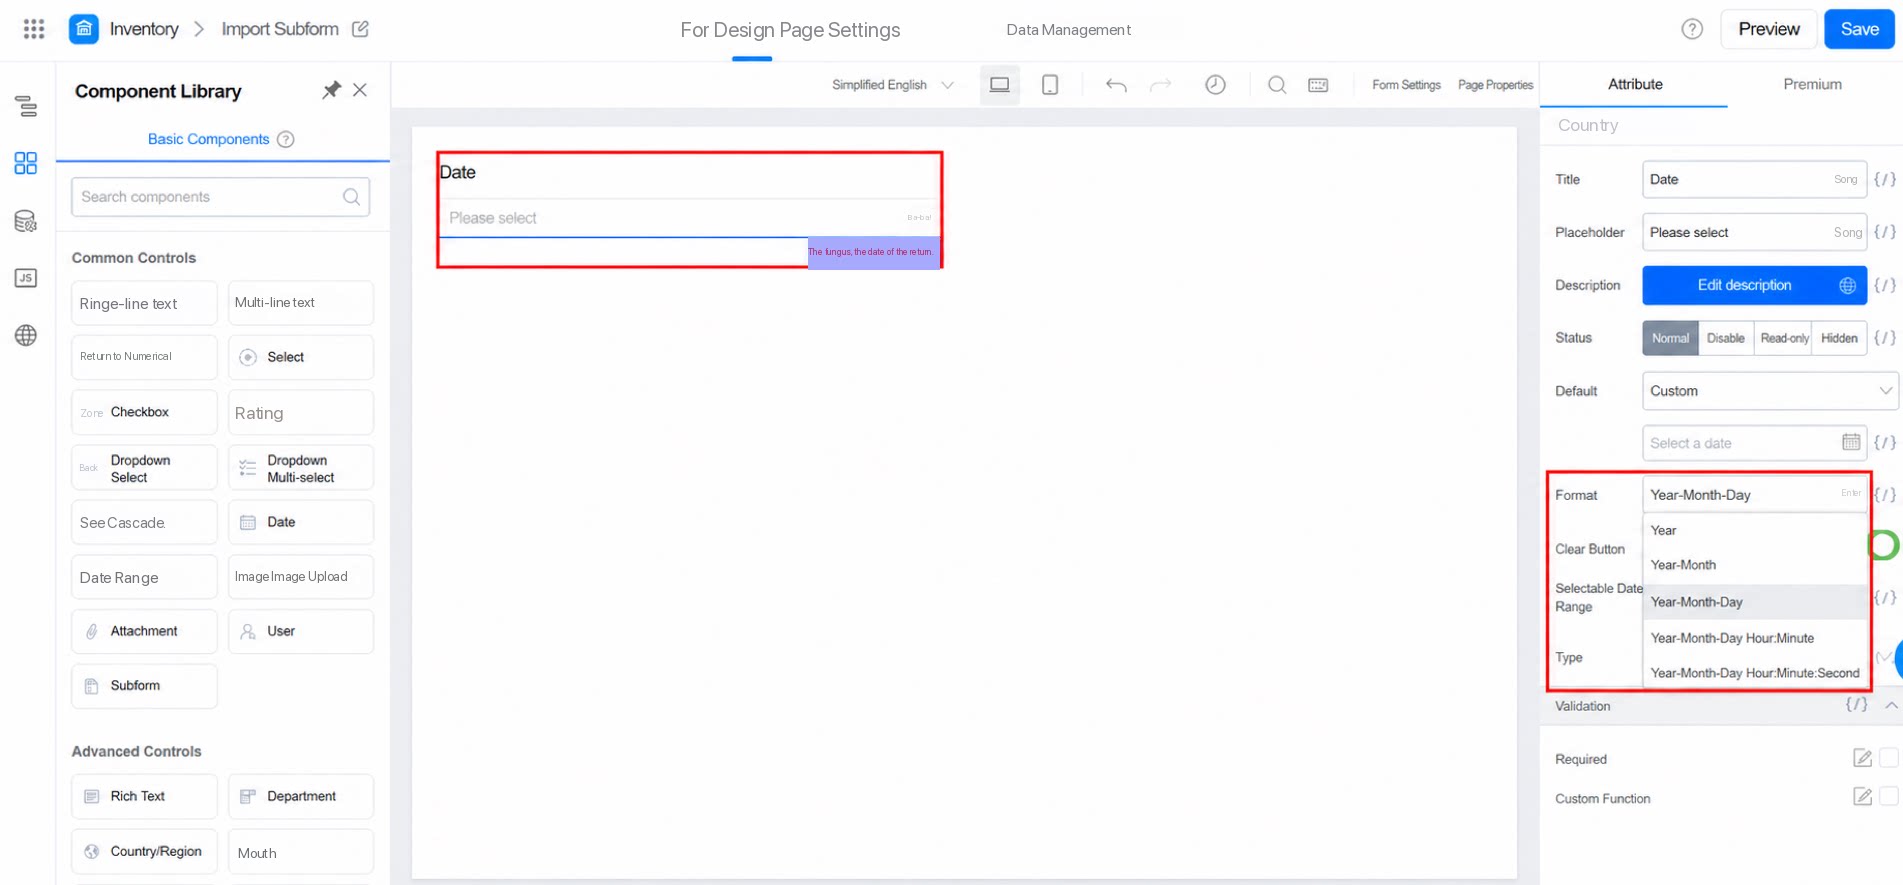The height and width of the screenshot is (885, 1903).
Task: Switch to mobile device preview icon
Action: tap(1050, 85)
